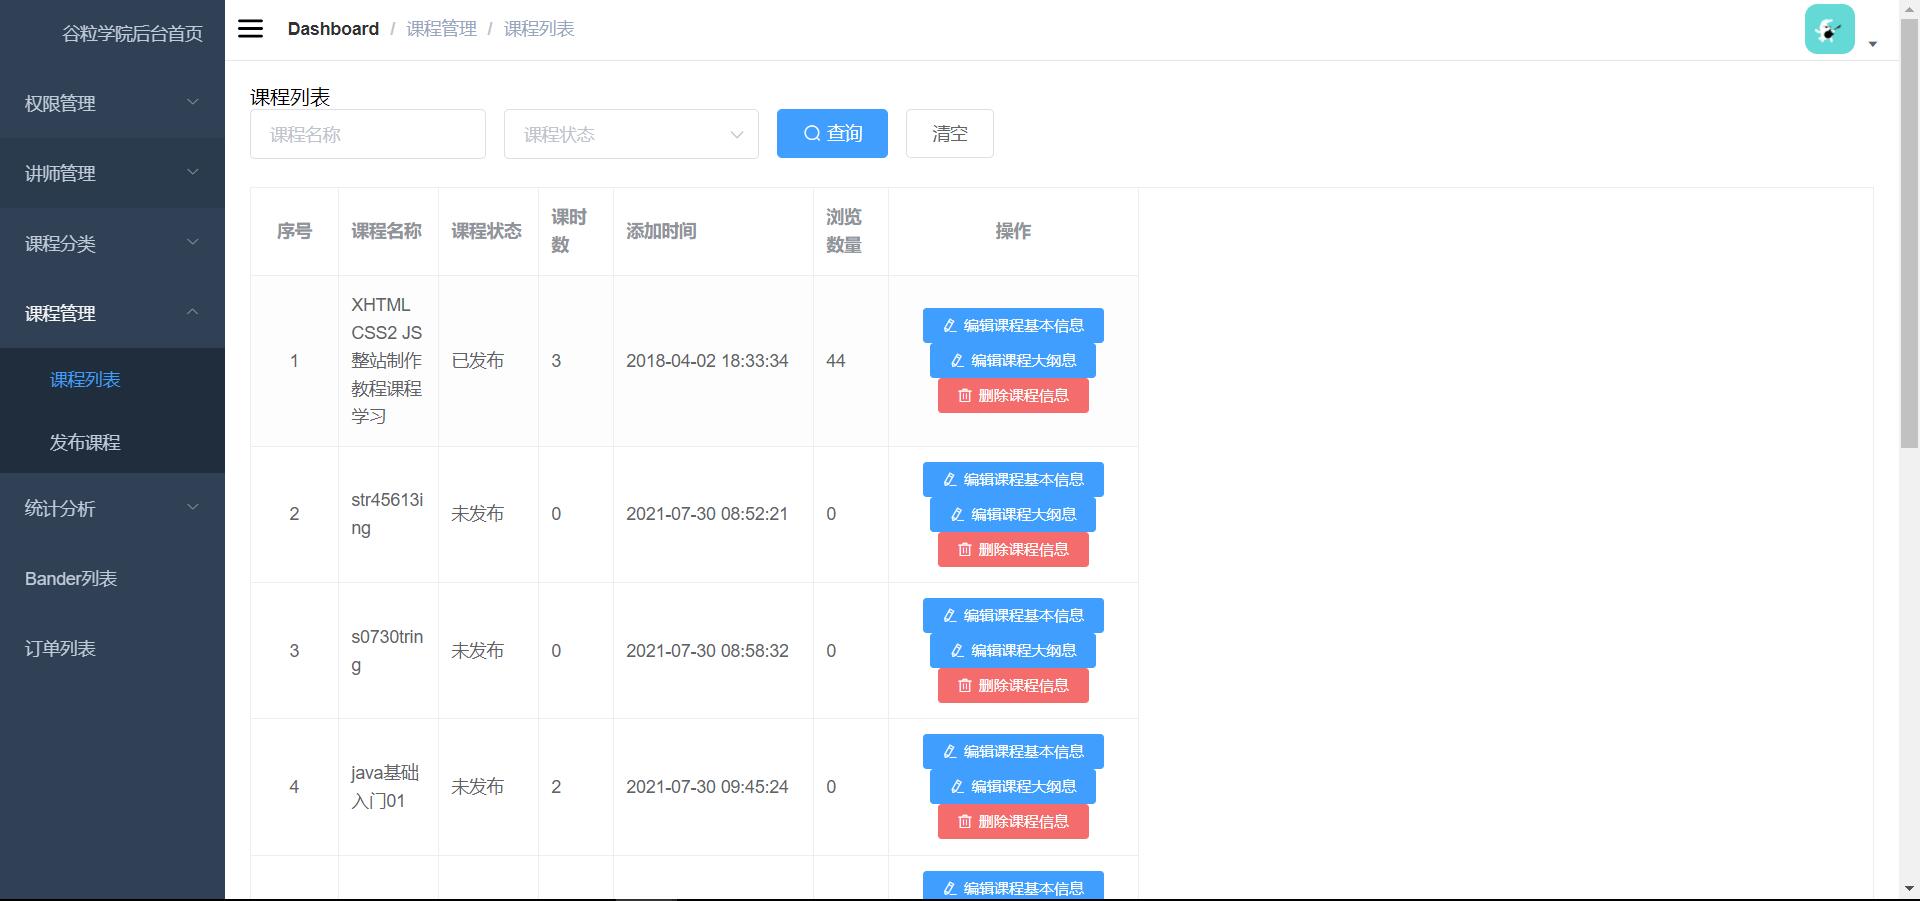This screenshot has width=1920, height=901.
Task: Edit course outline for java基础入门01
Action: (1013, 786)
